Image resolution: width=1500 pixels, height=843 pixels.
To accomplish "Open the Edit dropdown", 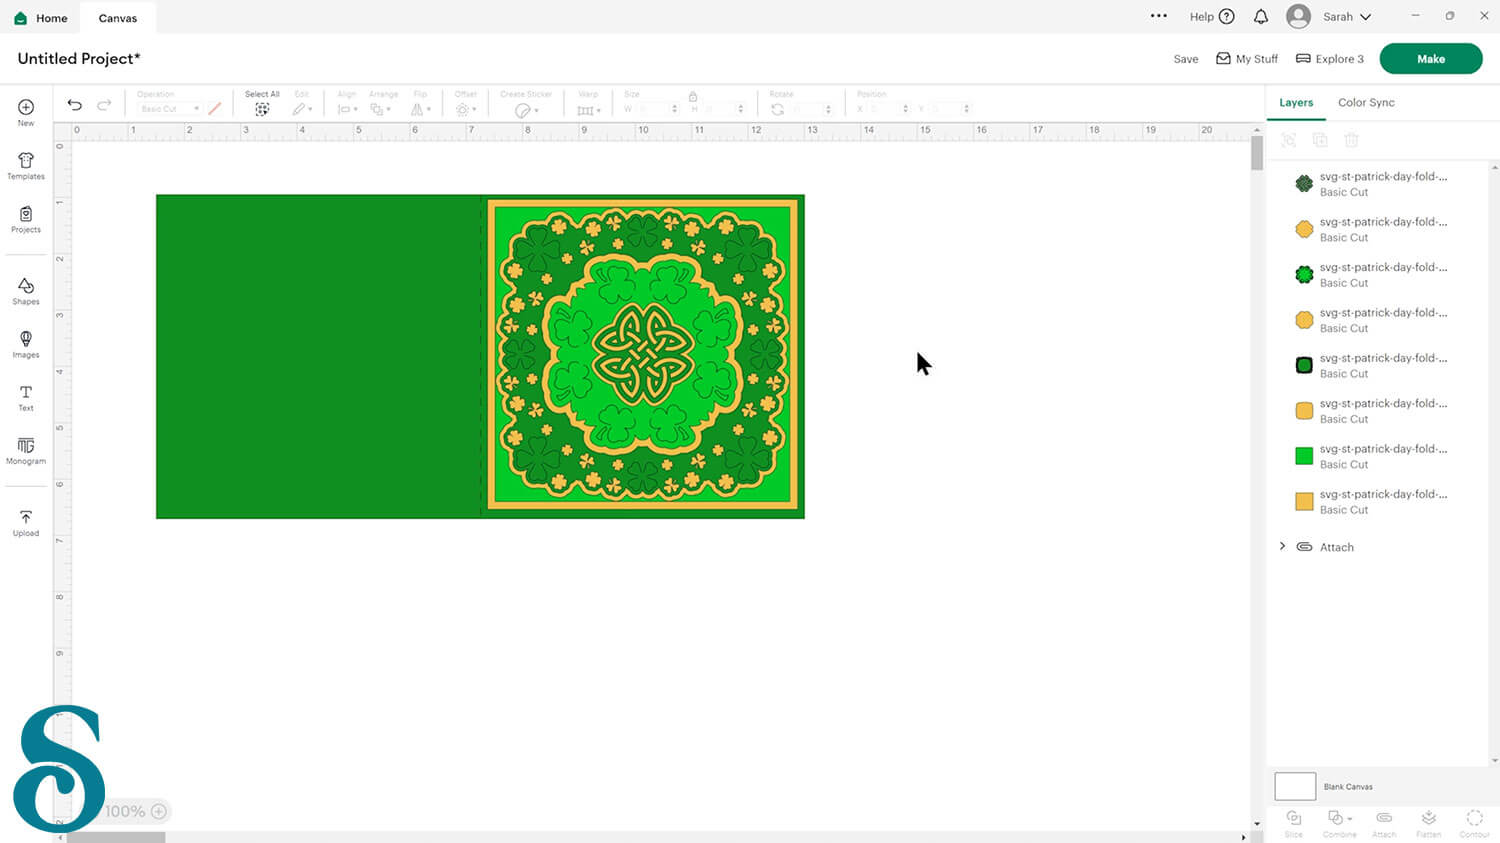I will click(302, 109).
